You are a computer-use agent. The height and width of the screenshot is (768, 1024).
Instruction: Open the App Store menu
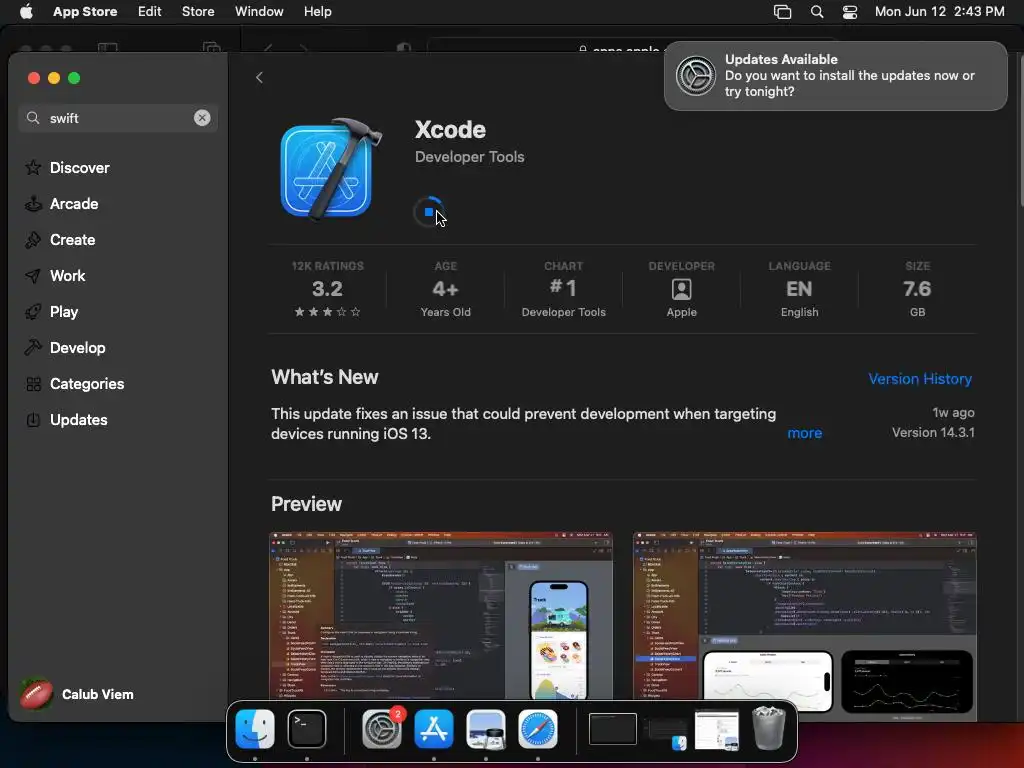pos(85,12)
